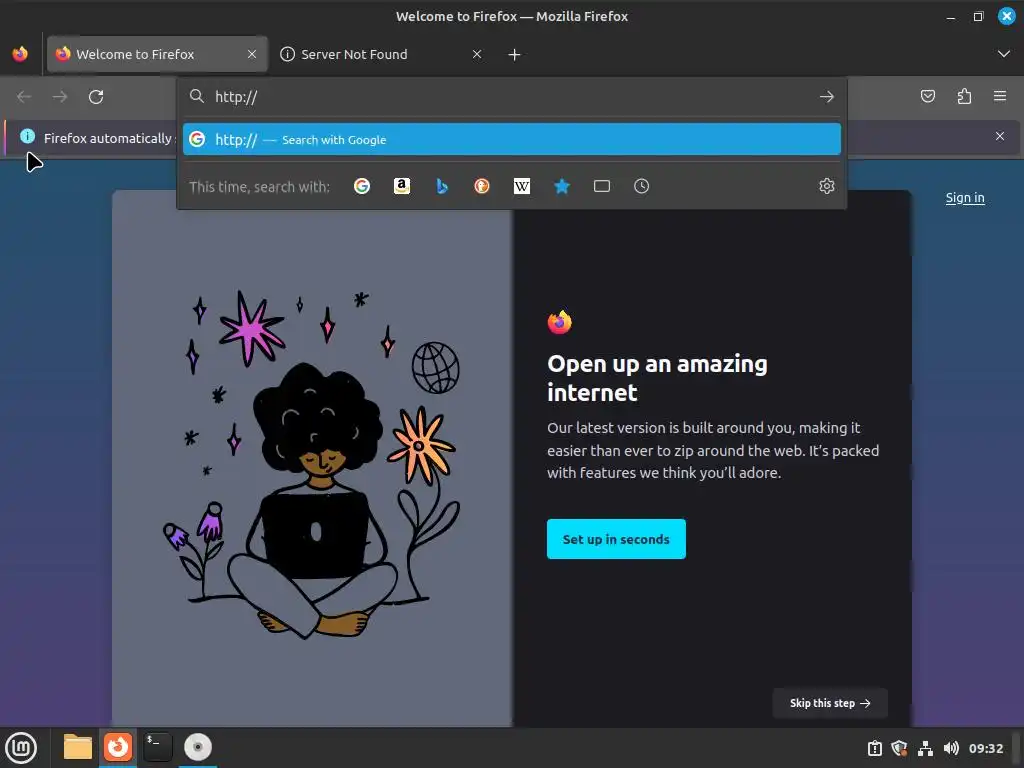
Task: Search this time with DuckDuckGo
Action: tap(482, 186)
